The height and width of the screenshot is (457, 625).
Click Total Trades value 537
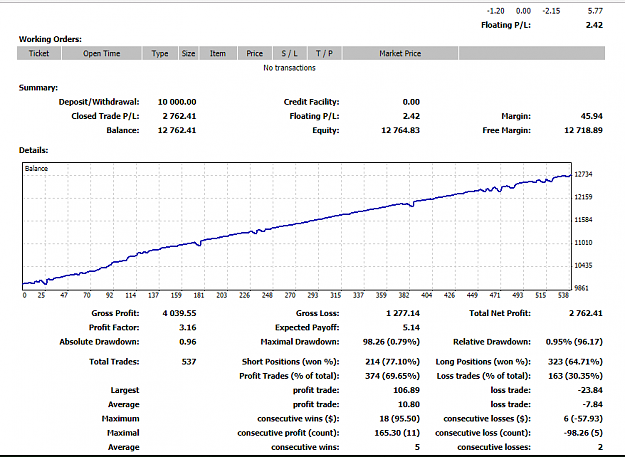point(189,362)
